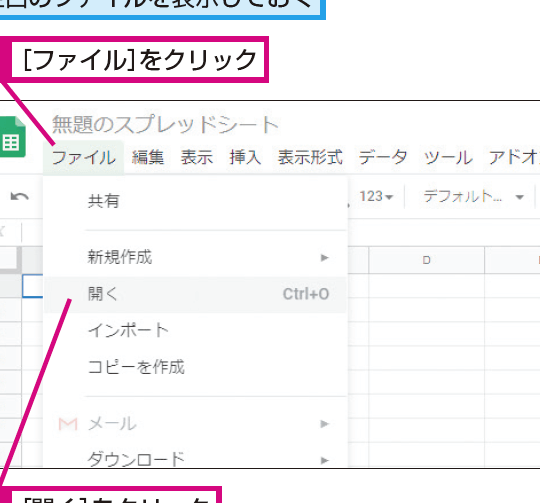The width and height of the screenshot is (540, 503).
Task: Open the 挿入 menu
Action: coord(245,158)
